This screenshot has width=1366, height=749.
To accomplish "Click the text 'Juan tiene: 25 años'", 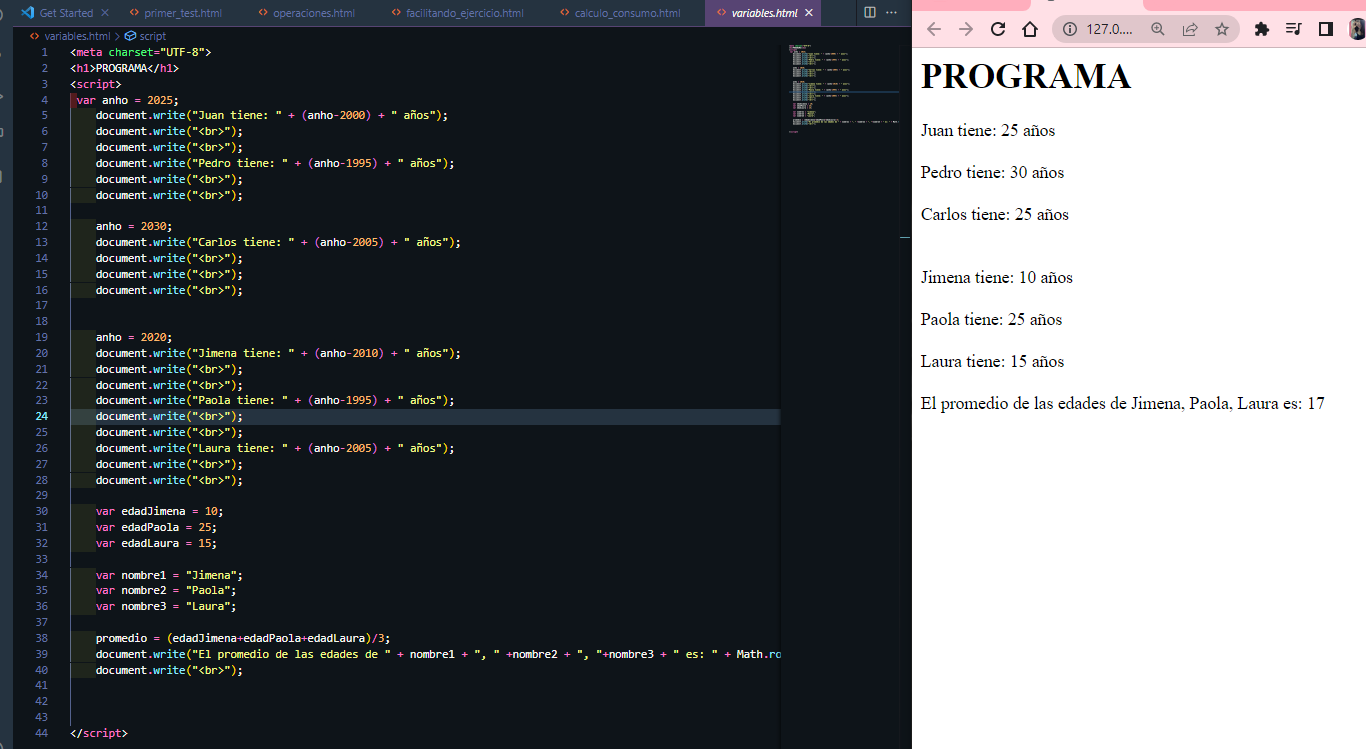I will (988, 130).
